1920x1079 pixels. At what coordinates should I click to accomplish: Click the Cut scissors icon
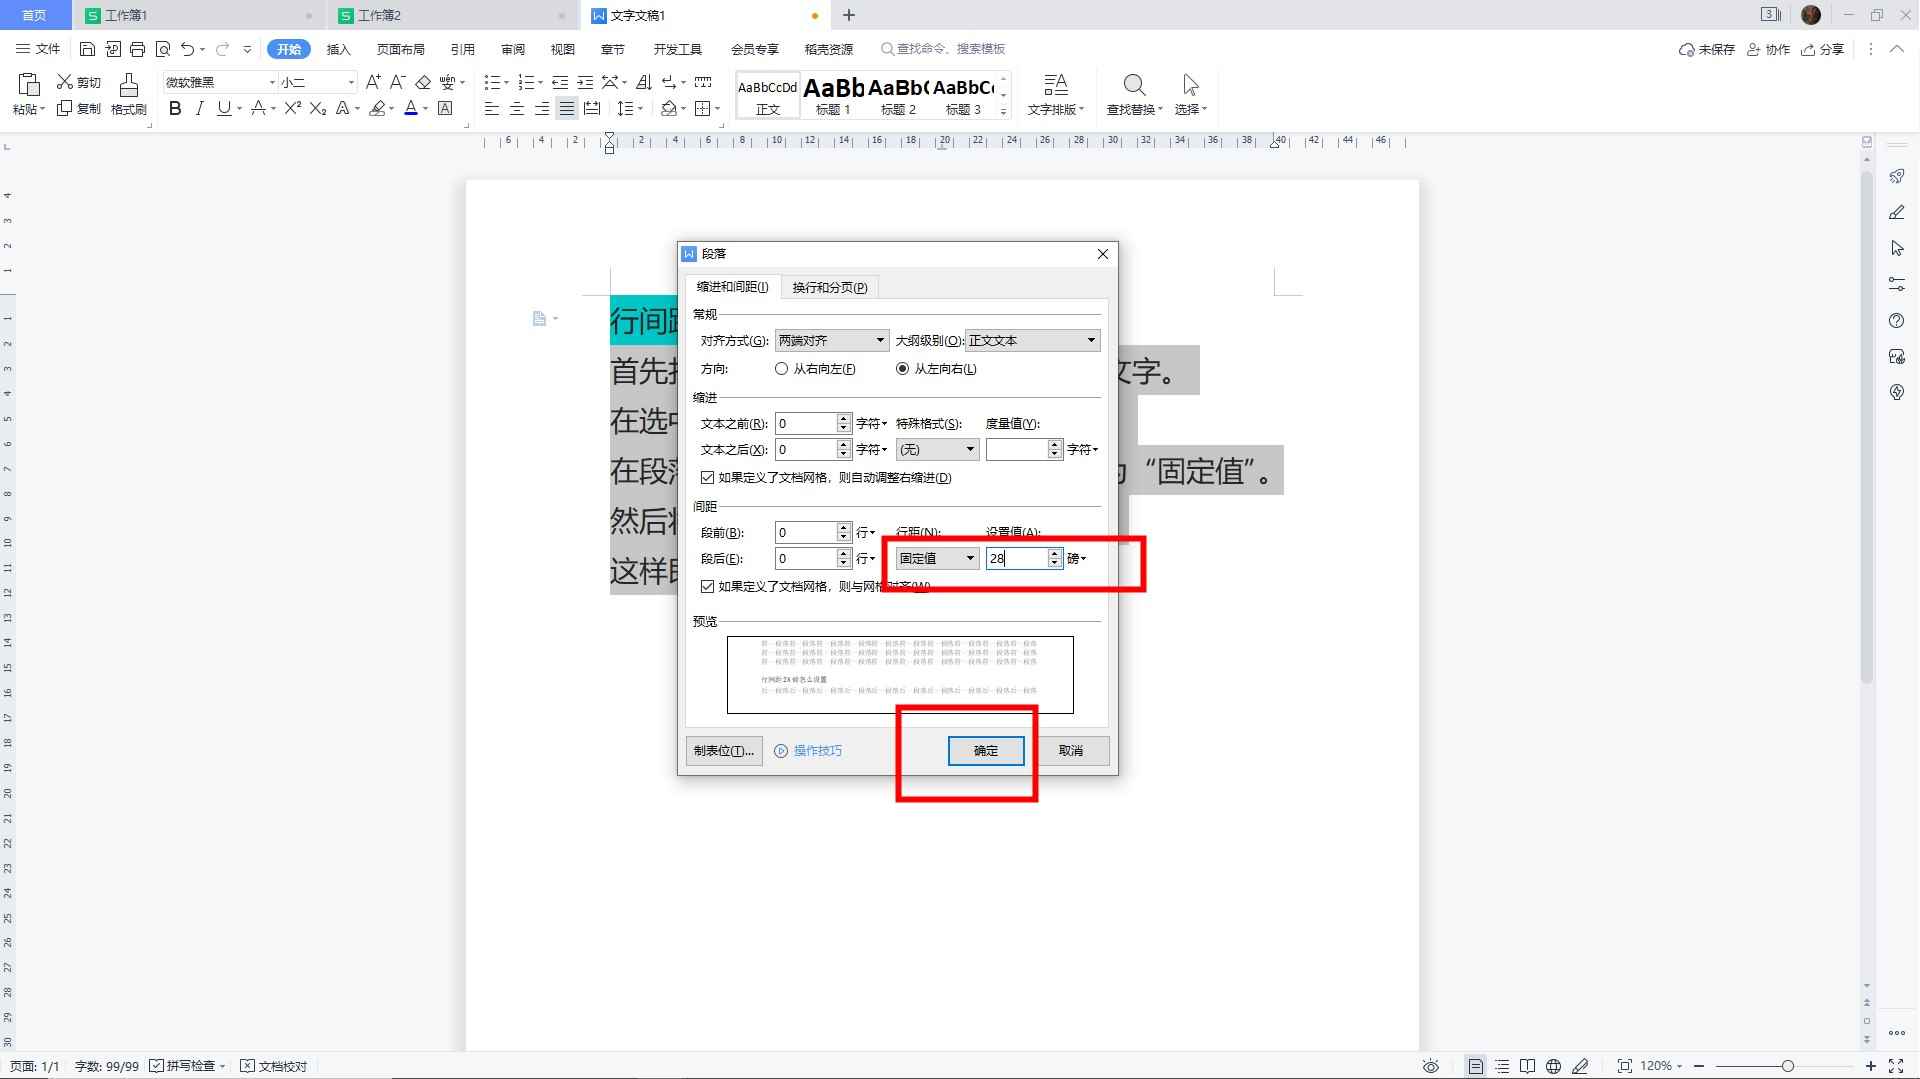pyautogui.click(x=78, y=82)
